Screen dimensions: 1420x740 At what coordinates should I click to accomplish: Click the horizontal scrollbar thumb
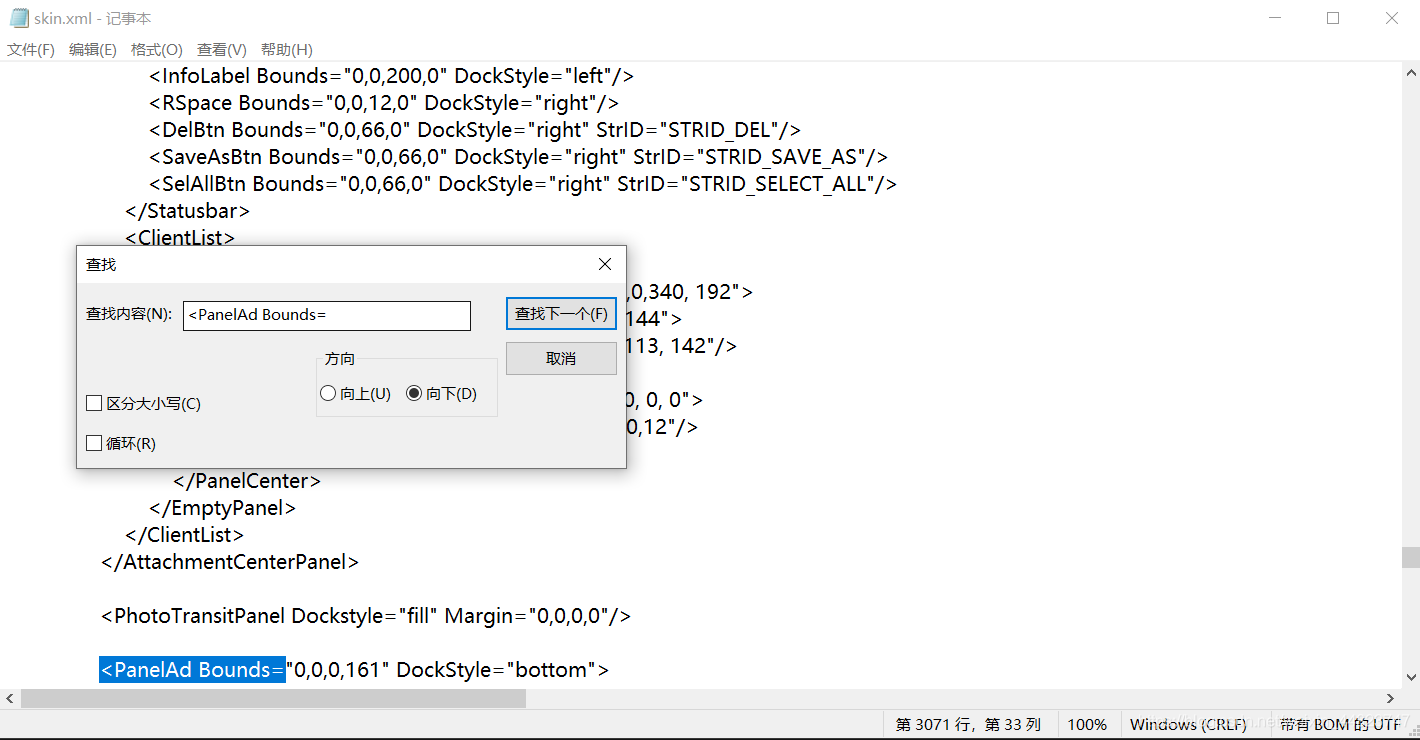[x=273, y=698]
